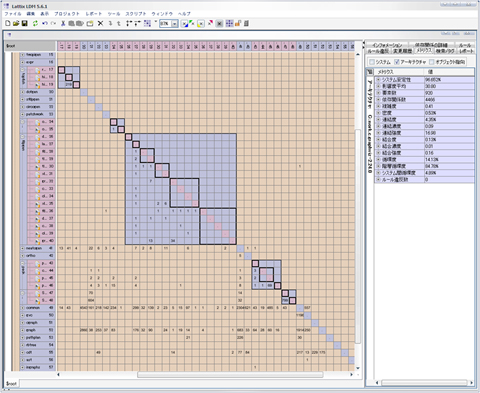Click the gray highlighted X toolbar icon
Screen dimensions: 480x393
tap(219, 23)
